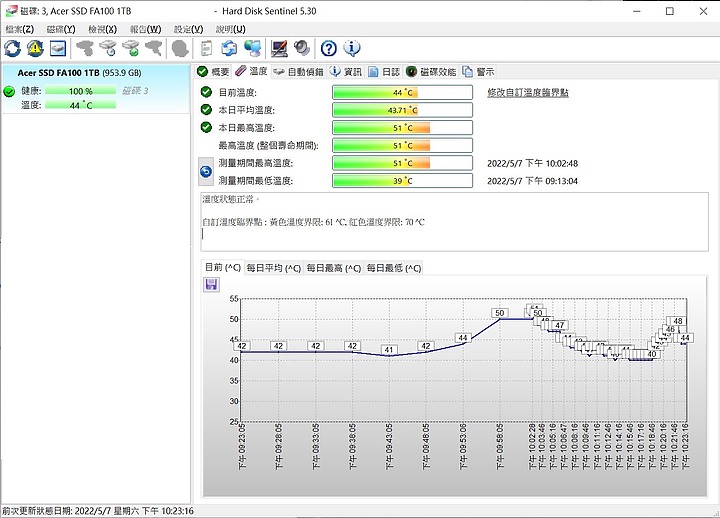Image resolution: width=720 pixels, height=518 pixels.
Task: Switch to the 自動偵錯 tab
Action: click(x=298, y=72)
